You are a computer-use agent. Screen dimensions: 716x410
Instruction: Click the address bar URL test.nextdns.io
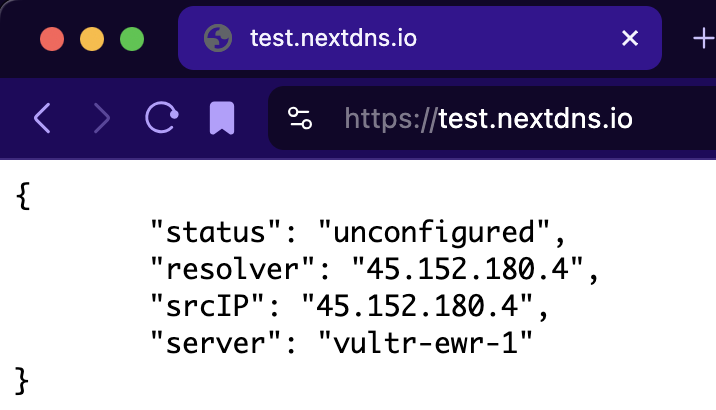click(x=535, y=119)
